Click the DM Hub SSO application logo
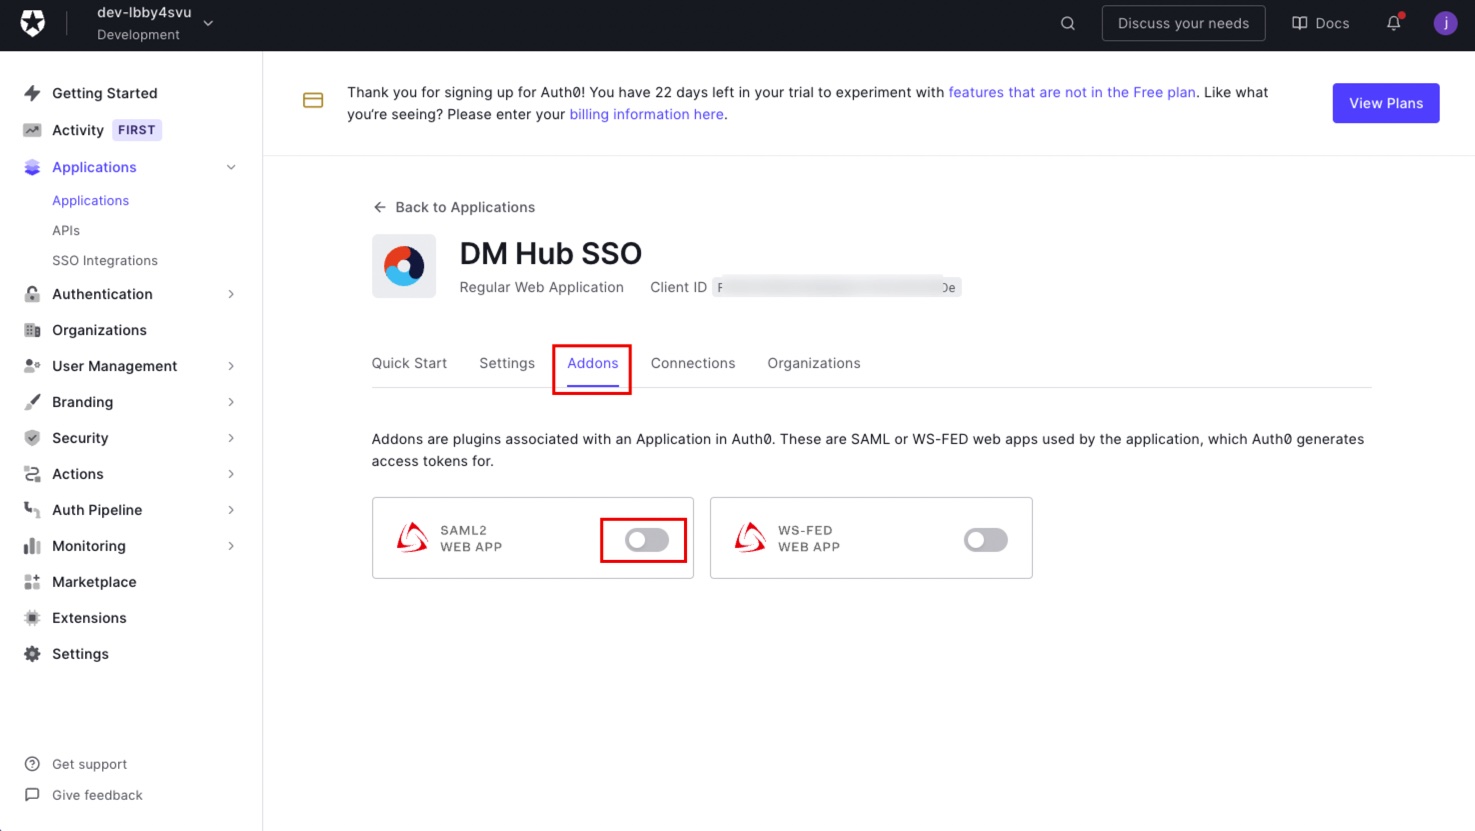This screenshot has height=831, width=1475. tap(404, 266)
